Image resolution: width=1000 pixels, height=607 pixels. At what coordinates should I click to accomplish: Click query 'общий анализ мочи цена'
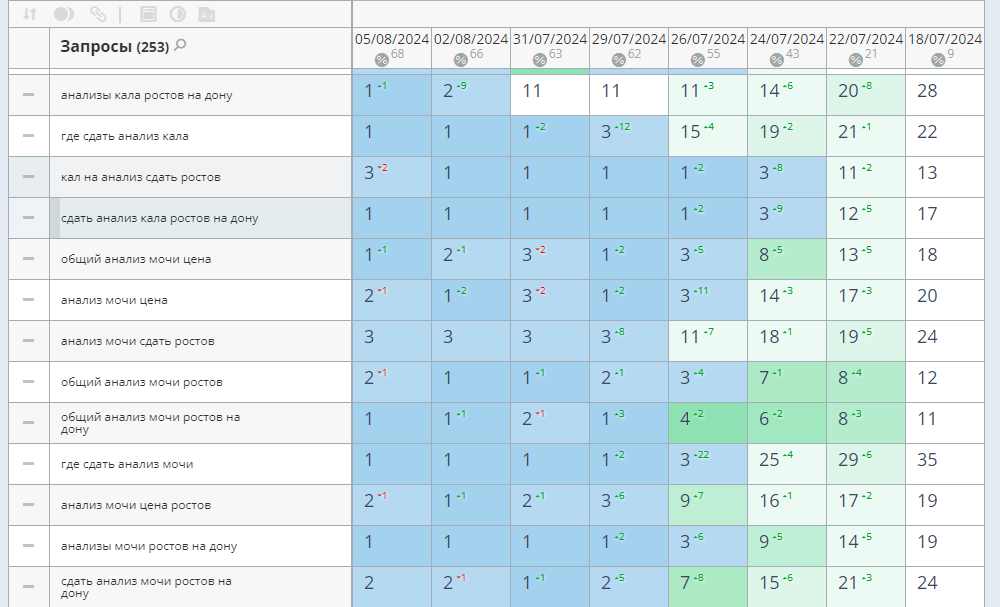click(x=135, y=259)
